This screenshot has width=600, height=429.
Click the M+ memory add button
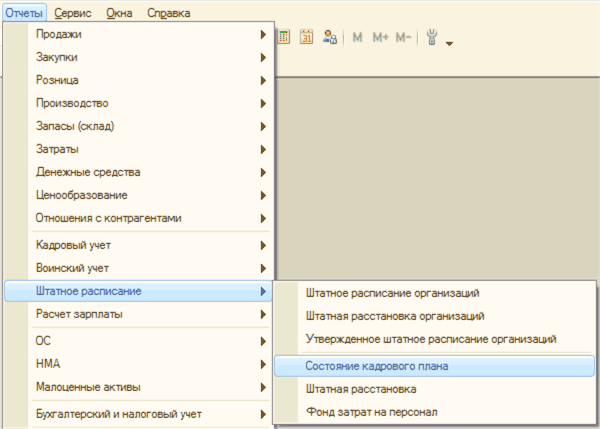[380, 38]
